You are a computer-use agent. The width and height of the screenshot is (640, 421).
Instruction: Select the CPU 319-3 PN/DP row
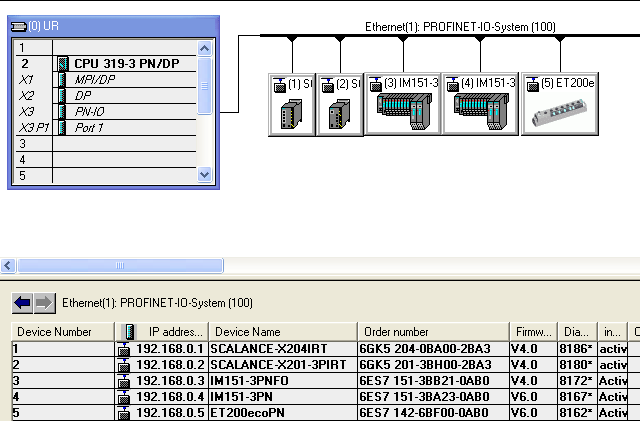[x=106, y=64]
